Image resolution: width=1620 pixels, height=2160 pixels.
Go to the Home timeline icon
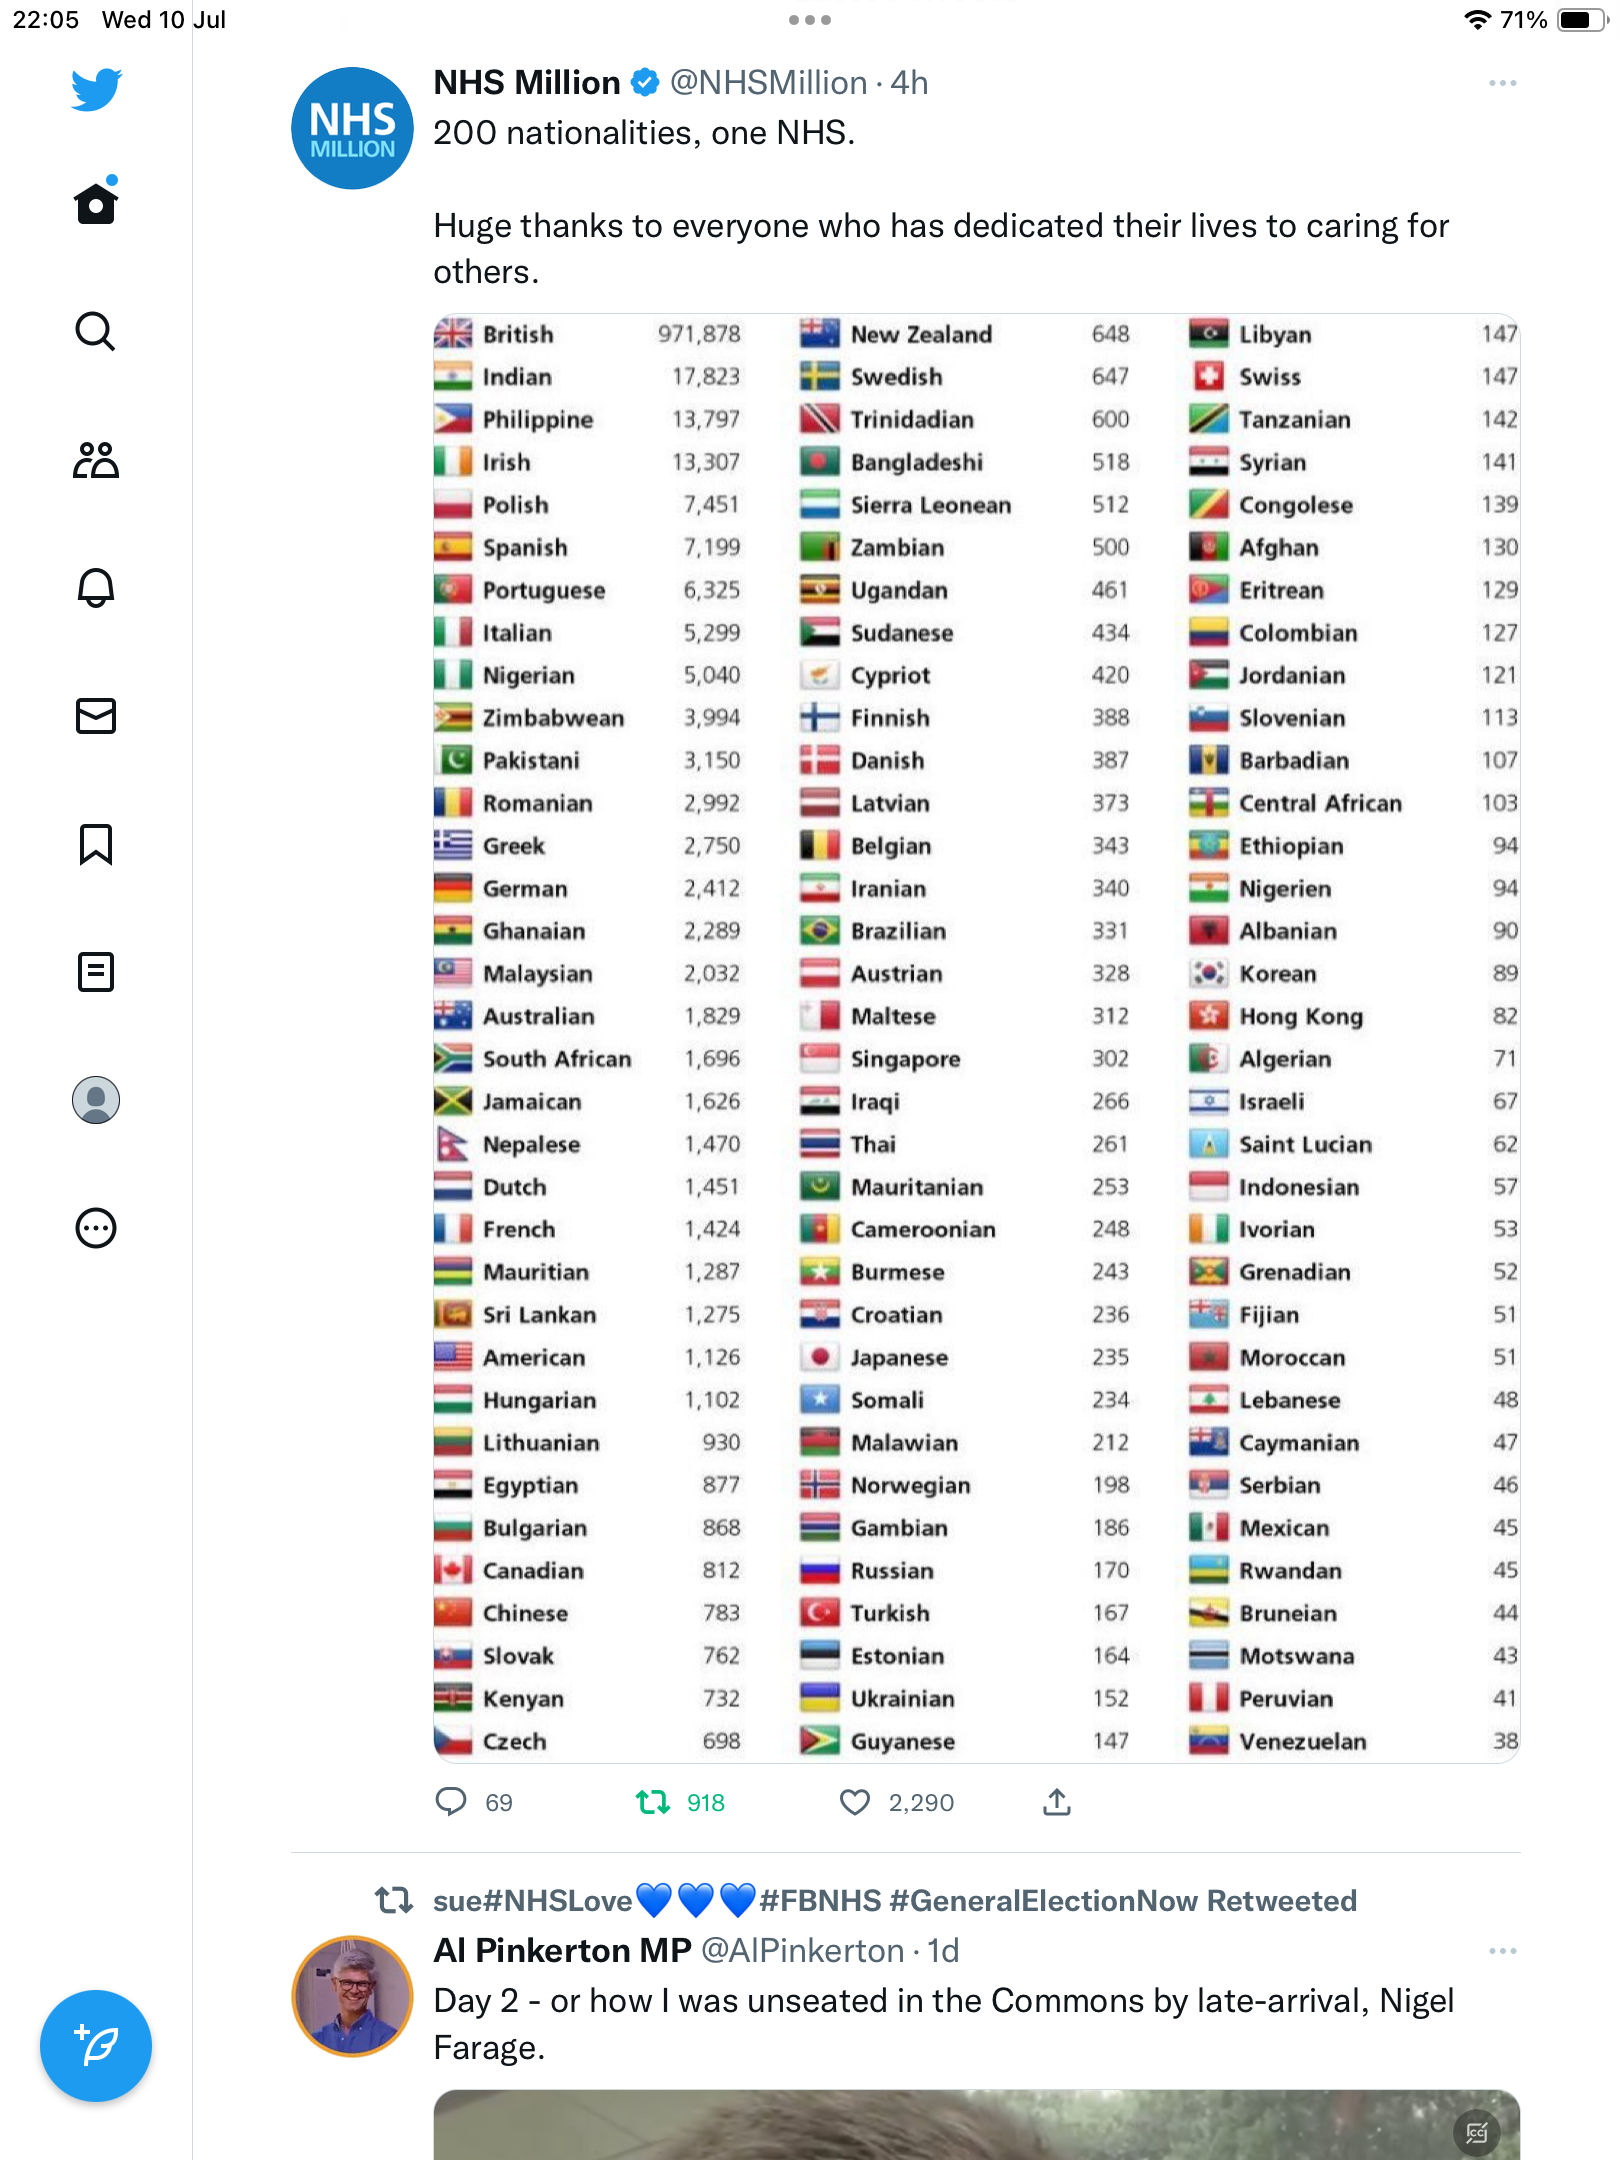96,201
